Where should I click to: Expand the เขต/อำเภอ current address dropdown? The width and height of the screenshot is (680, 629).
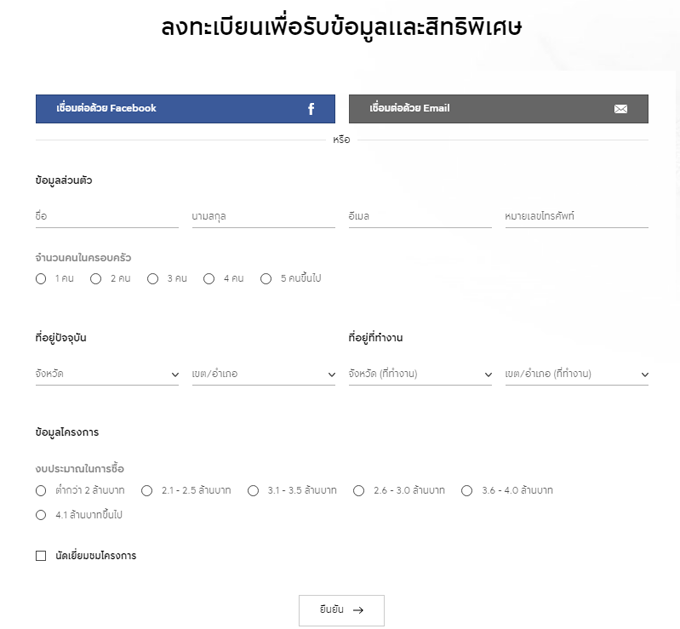[x=264, y=374]
